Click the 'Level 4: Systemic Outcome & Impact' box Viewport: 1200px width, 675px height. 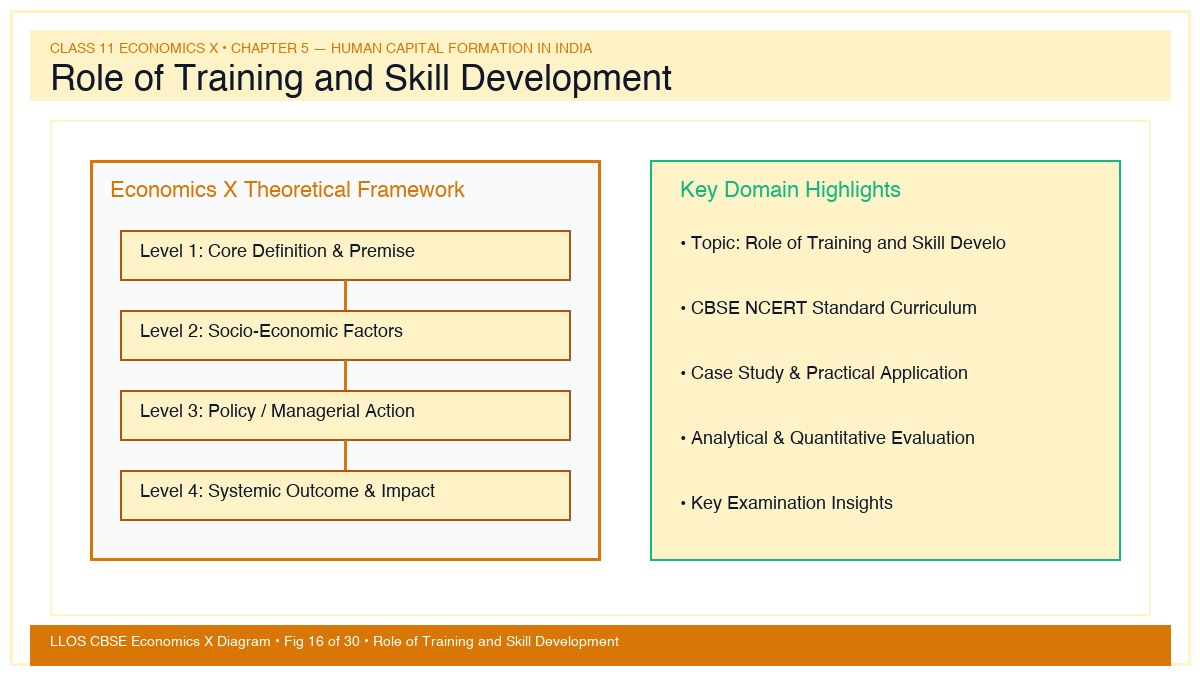point(345,495)
